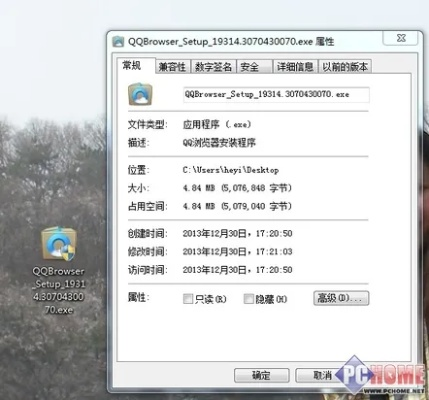429x400 pixels.
Task: Confirm with the 确定 button
Action: coord(262,376)
